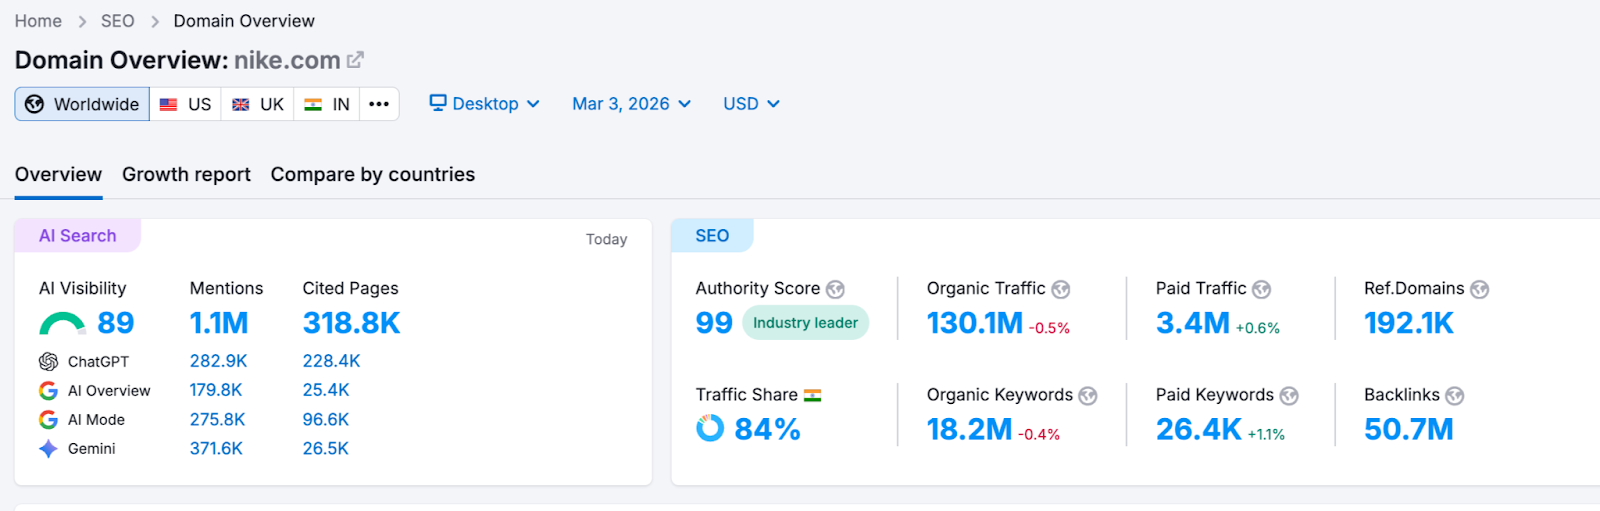Viewport: 1600px width, 511px height.
Task: Click globe icon beside Authority Score
Action: click(835, 289)
